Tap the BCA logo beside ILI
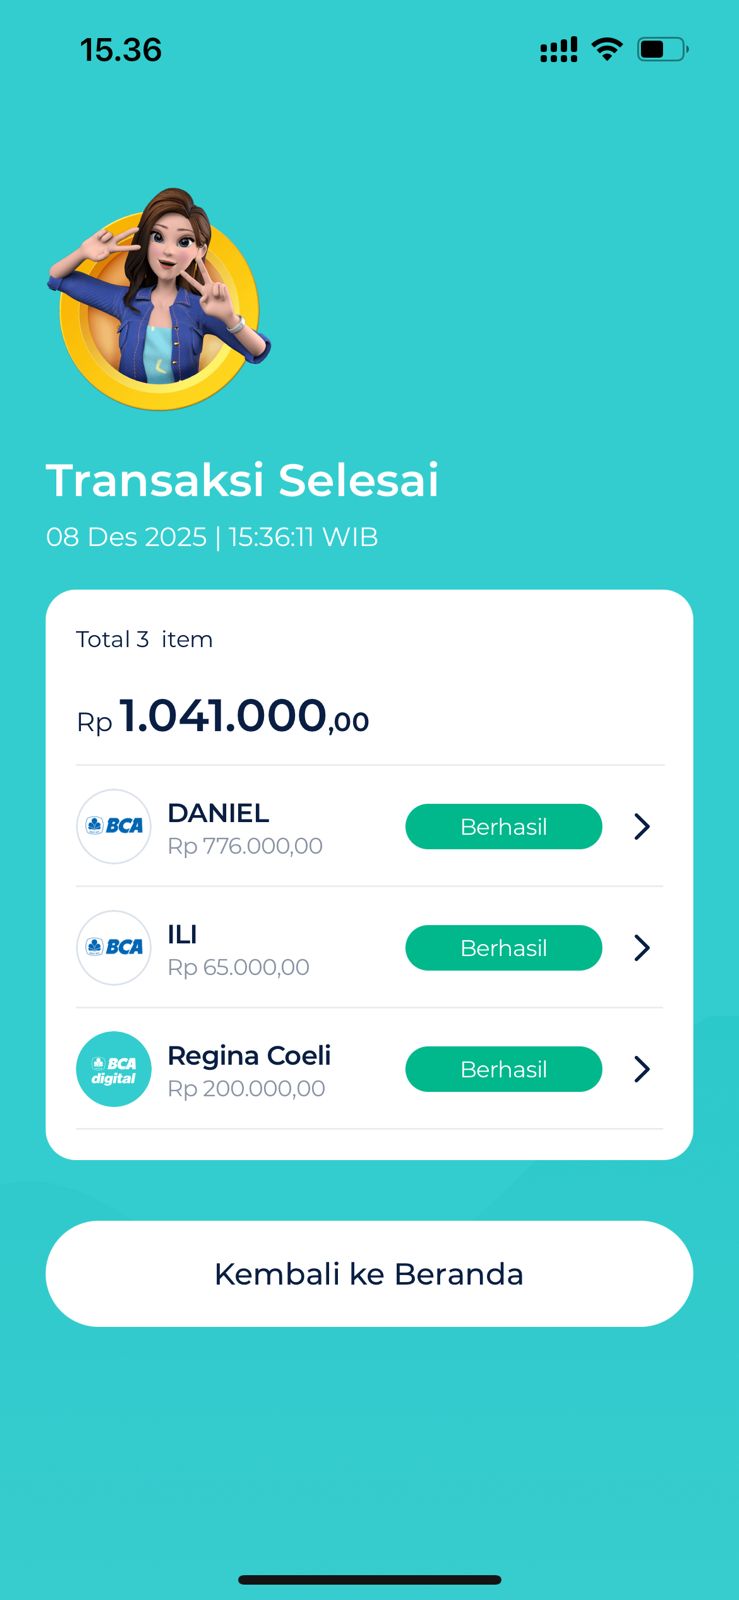 114,947
